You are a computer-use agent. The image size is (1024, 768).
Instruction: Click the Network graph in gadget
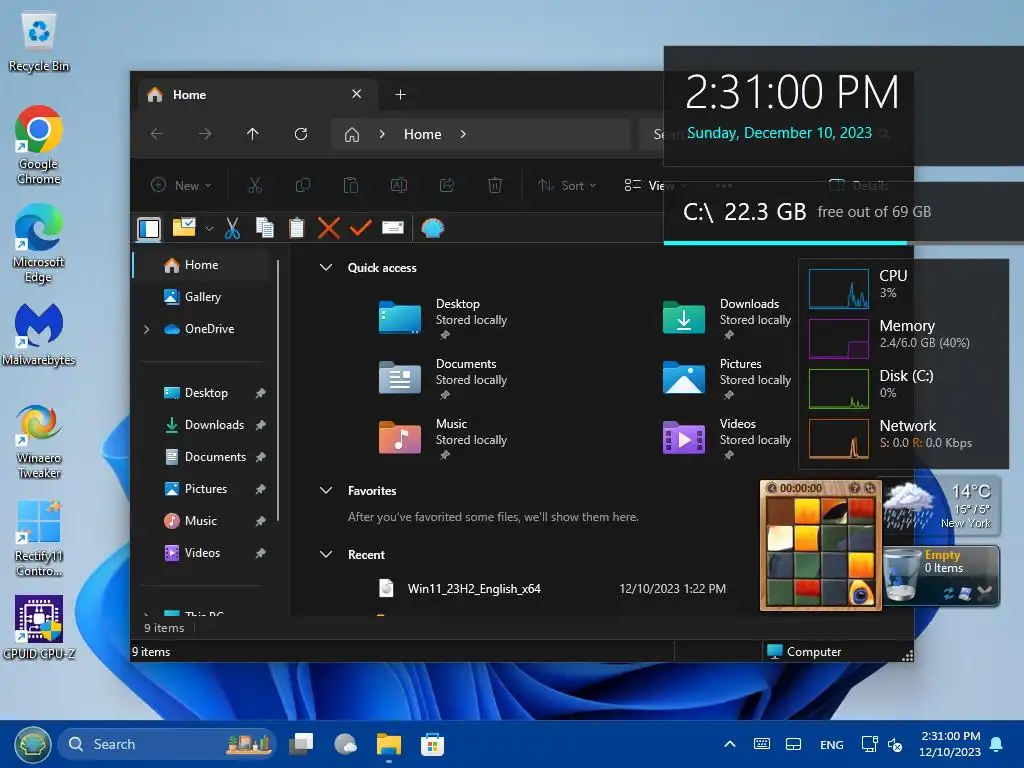pos(839,438)
